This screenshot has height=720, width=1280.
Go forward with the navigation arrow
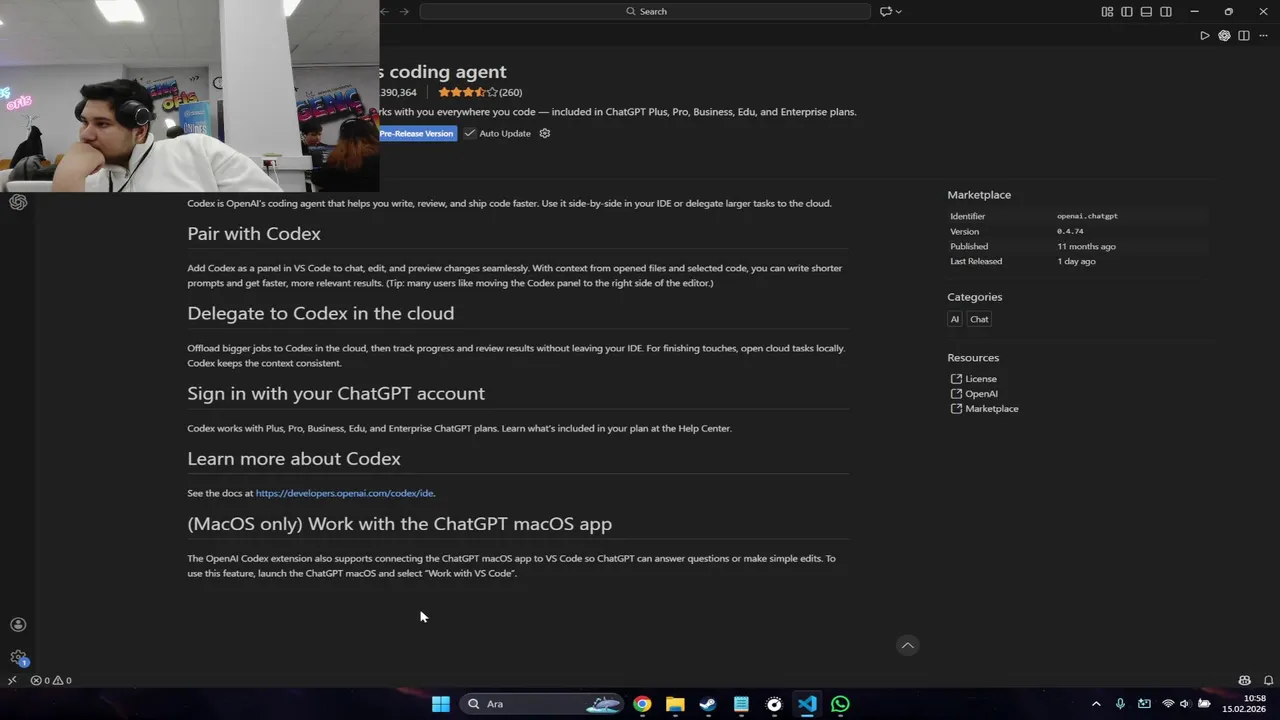pyautogui.click(x=405, y=11)
